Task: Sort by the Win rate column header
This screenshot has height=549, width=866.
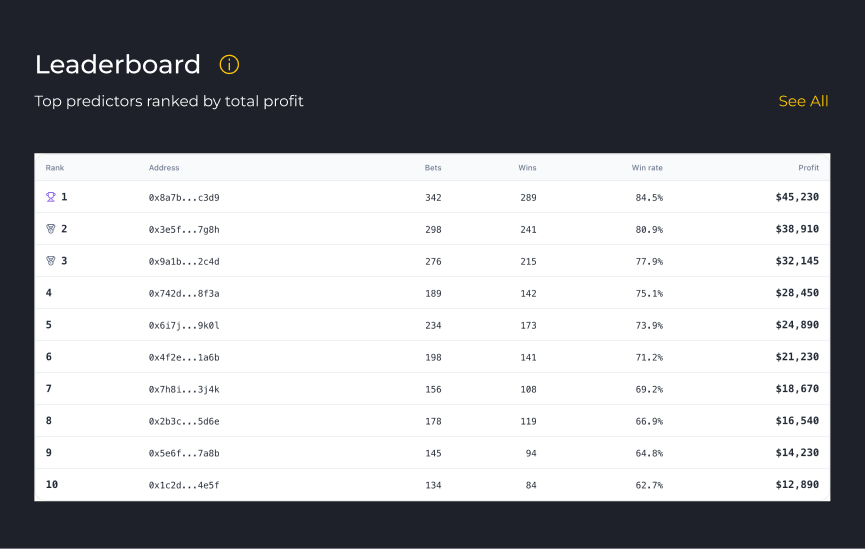Action: (x=647, y=168)
